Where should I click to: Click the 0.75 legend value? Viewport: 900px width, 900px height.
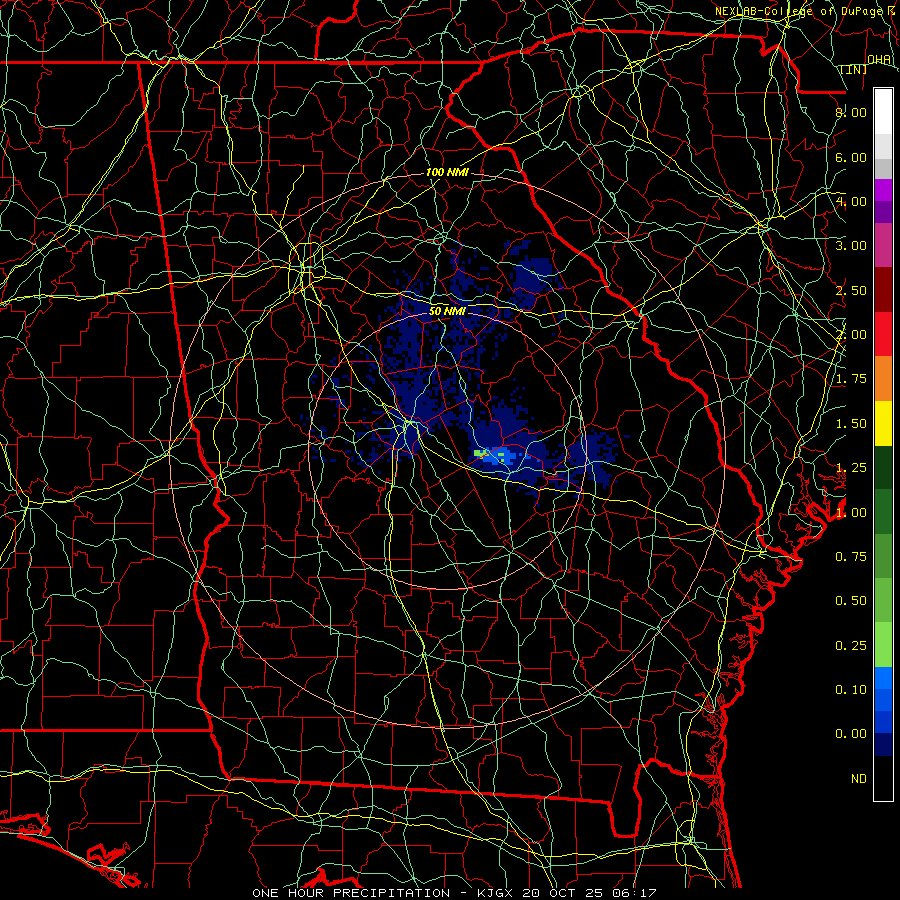click(x=851, y=557)
